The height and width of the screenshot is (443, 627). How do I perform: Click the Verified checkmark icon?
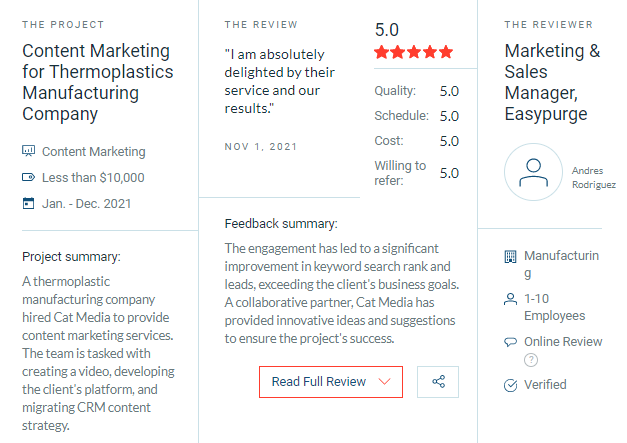click(511, 385)
